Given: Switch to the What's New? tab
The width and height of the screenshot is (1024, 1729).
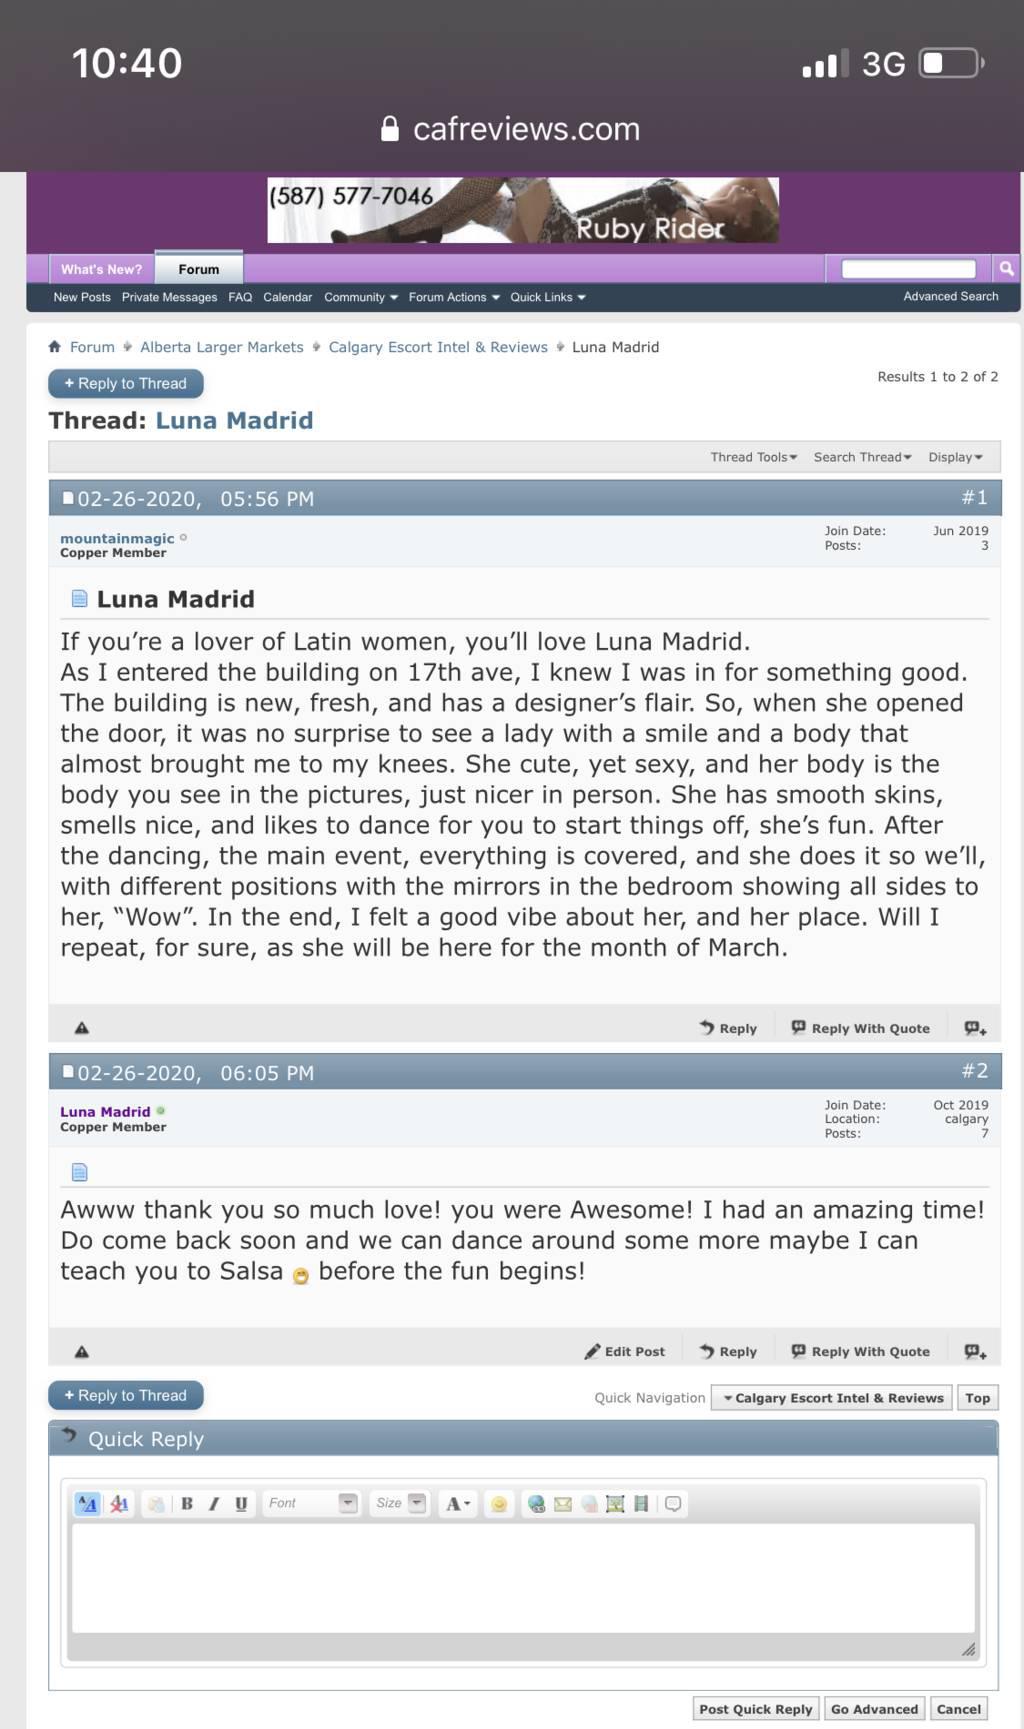Looking at the screenshot, I should [101, 269].
